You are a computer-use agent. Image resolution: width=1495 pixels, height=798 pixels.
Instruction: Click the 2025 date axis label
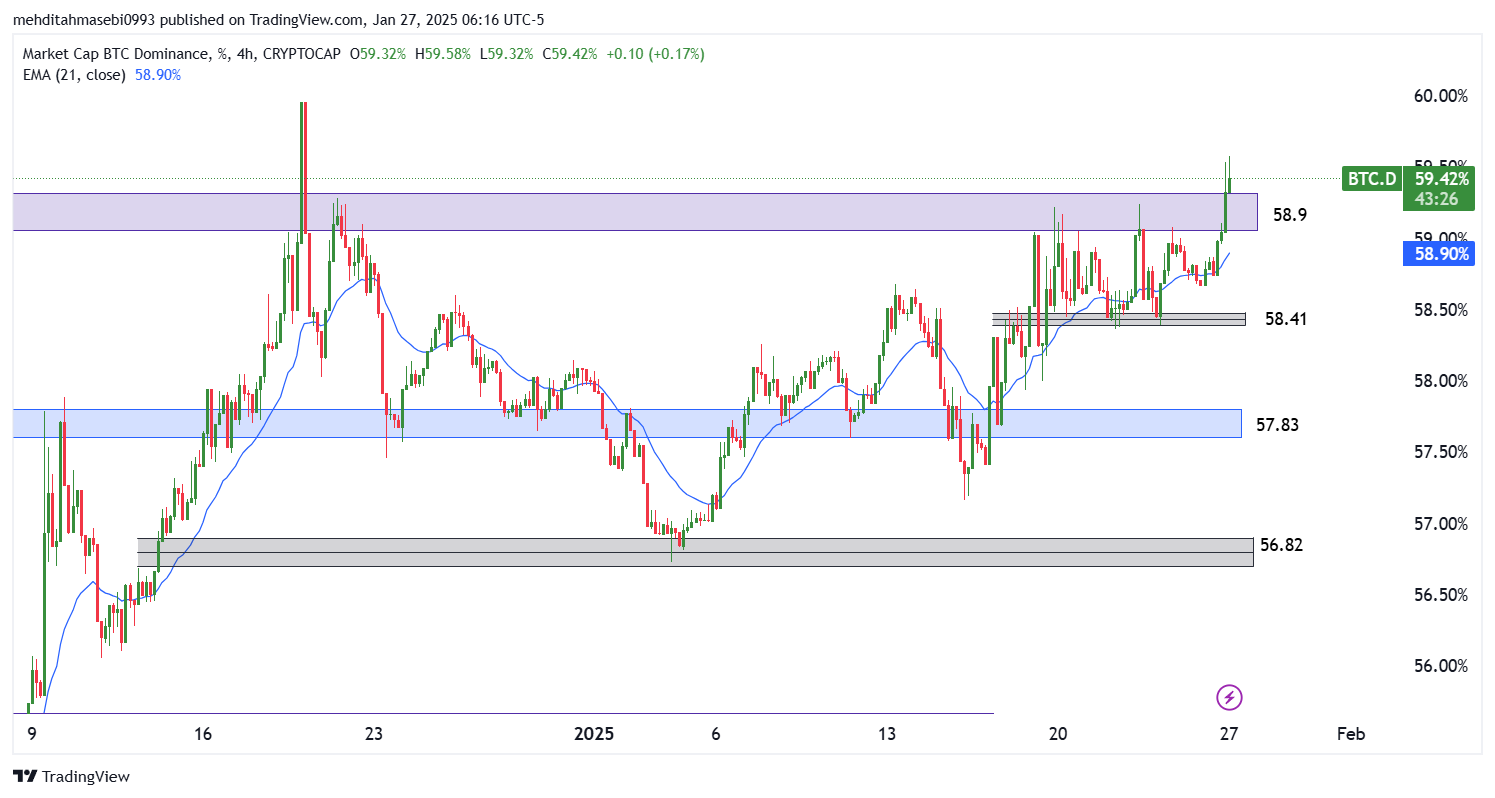pyautogui.click(x=594, y=734)
